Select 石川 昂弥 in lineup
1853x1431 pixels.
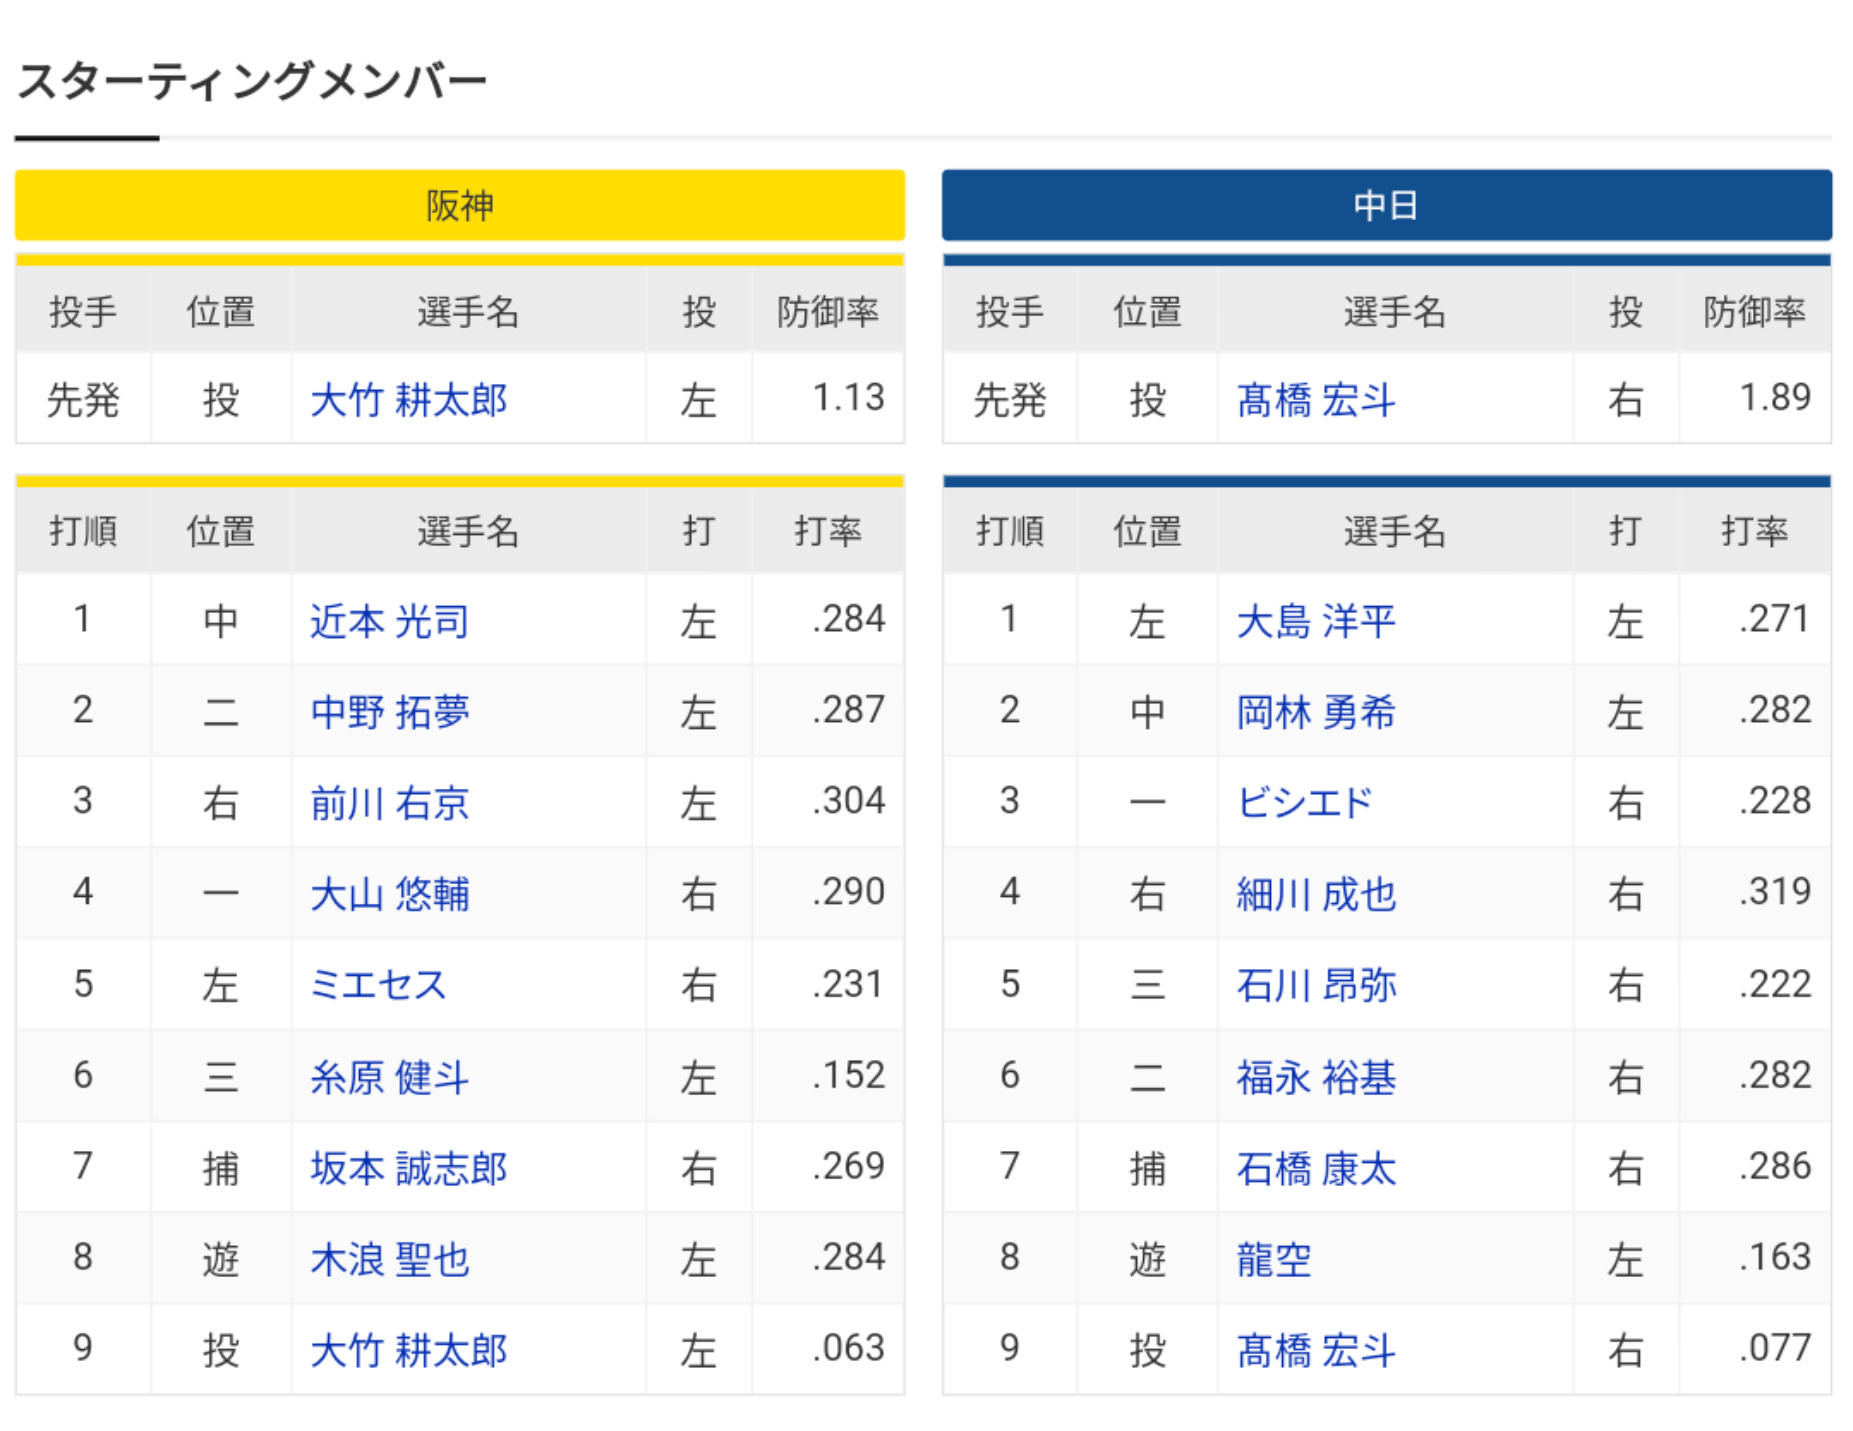(x=1315, y=985)
